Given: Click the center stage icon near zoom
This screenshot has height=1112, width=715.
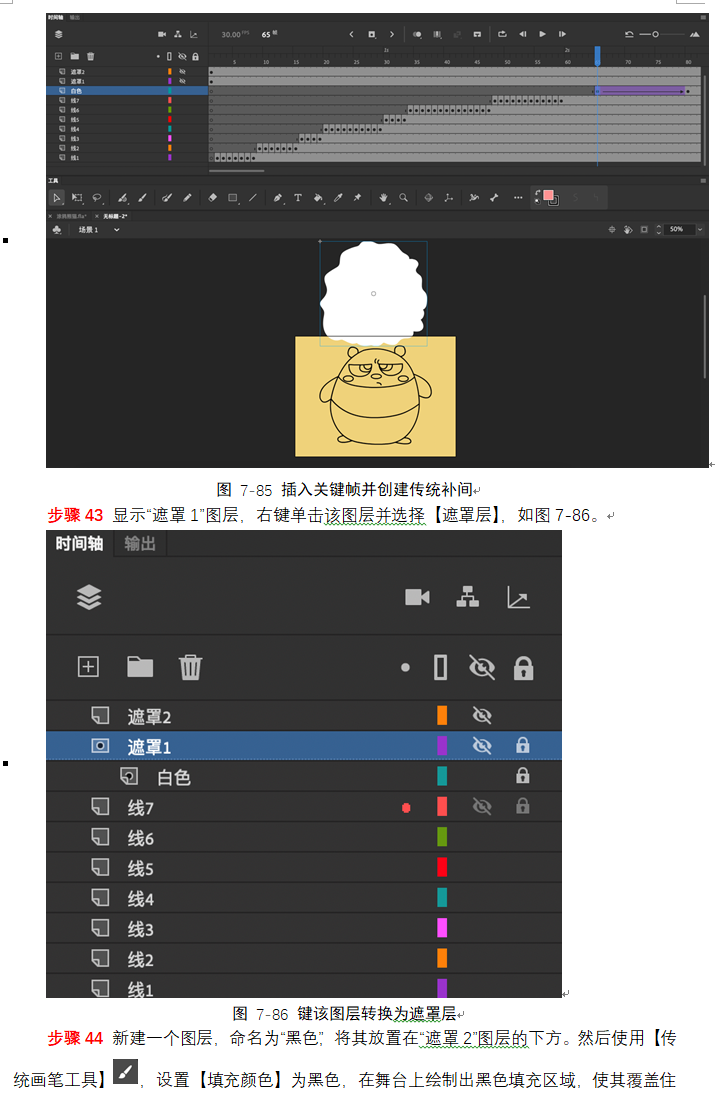Looking at the screenshot, I should (x=611, y=229).
